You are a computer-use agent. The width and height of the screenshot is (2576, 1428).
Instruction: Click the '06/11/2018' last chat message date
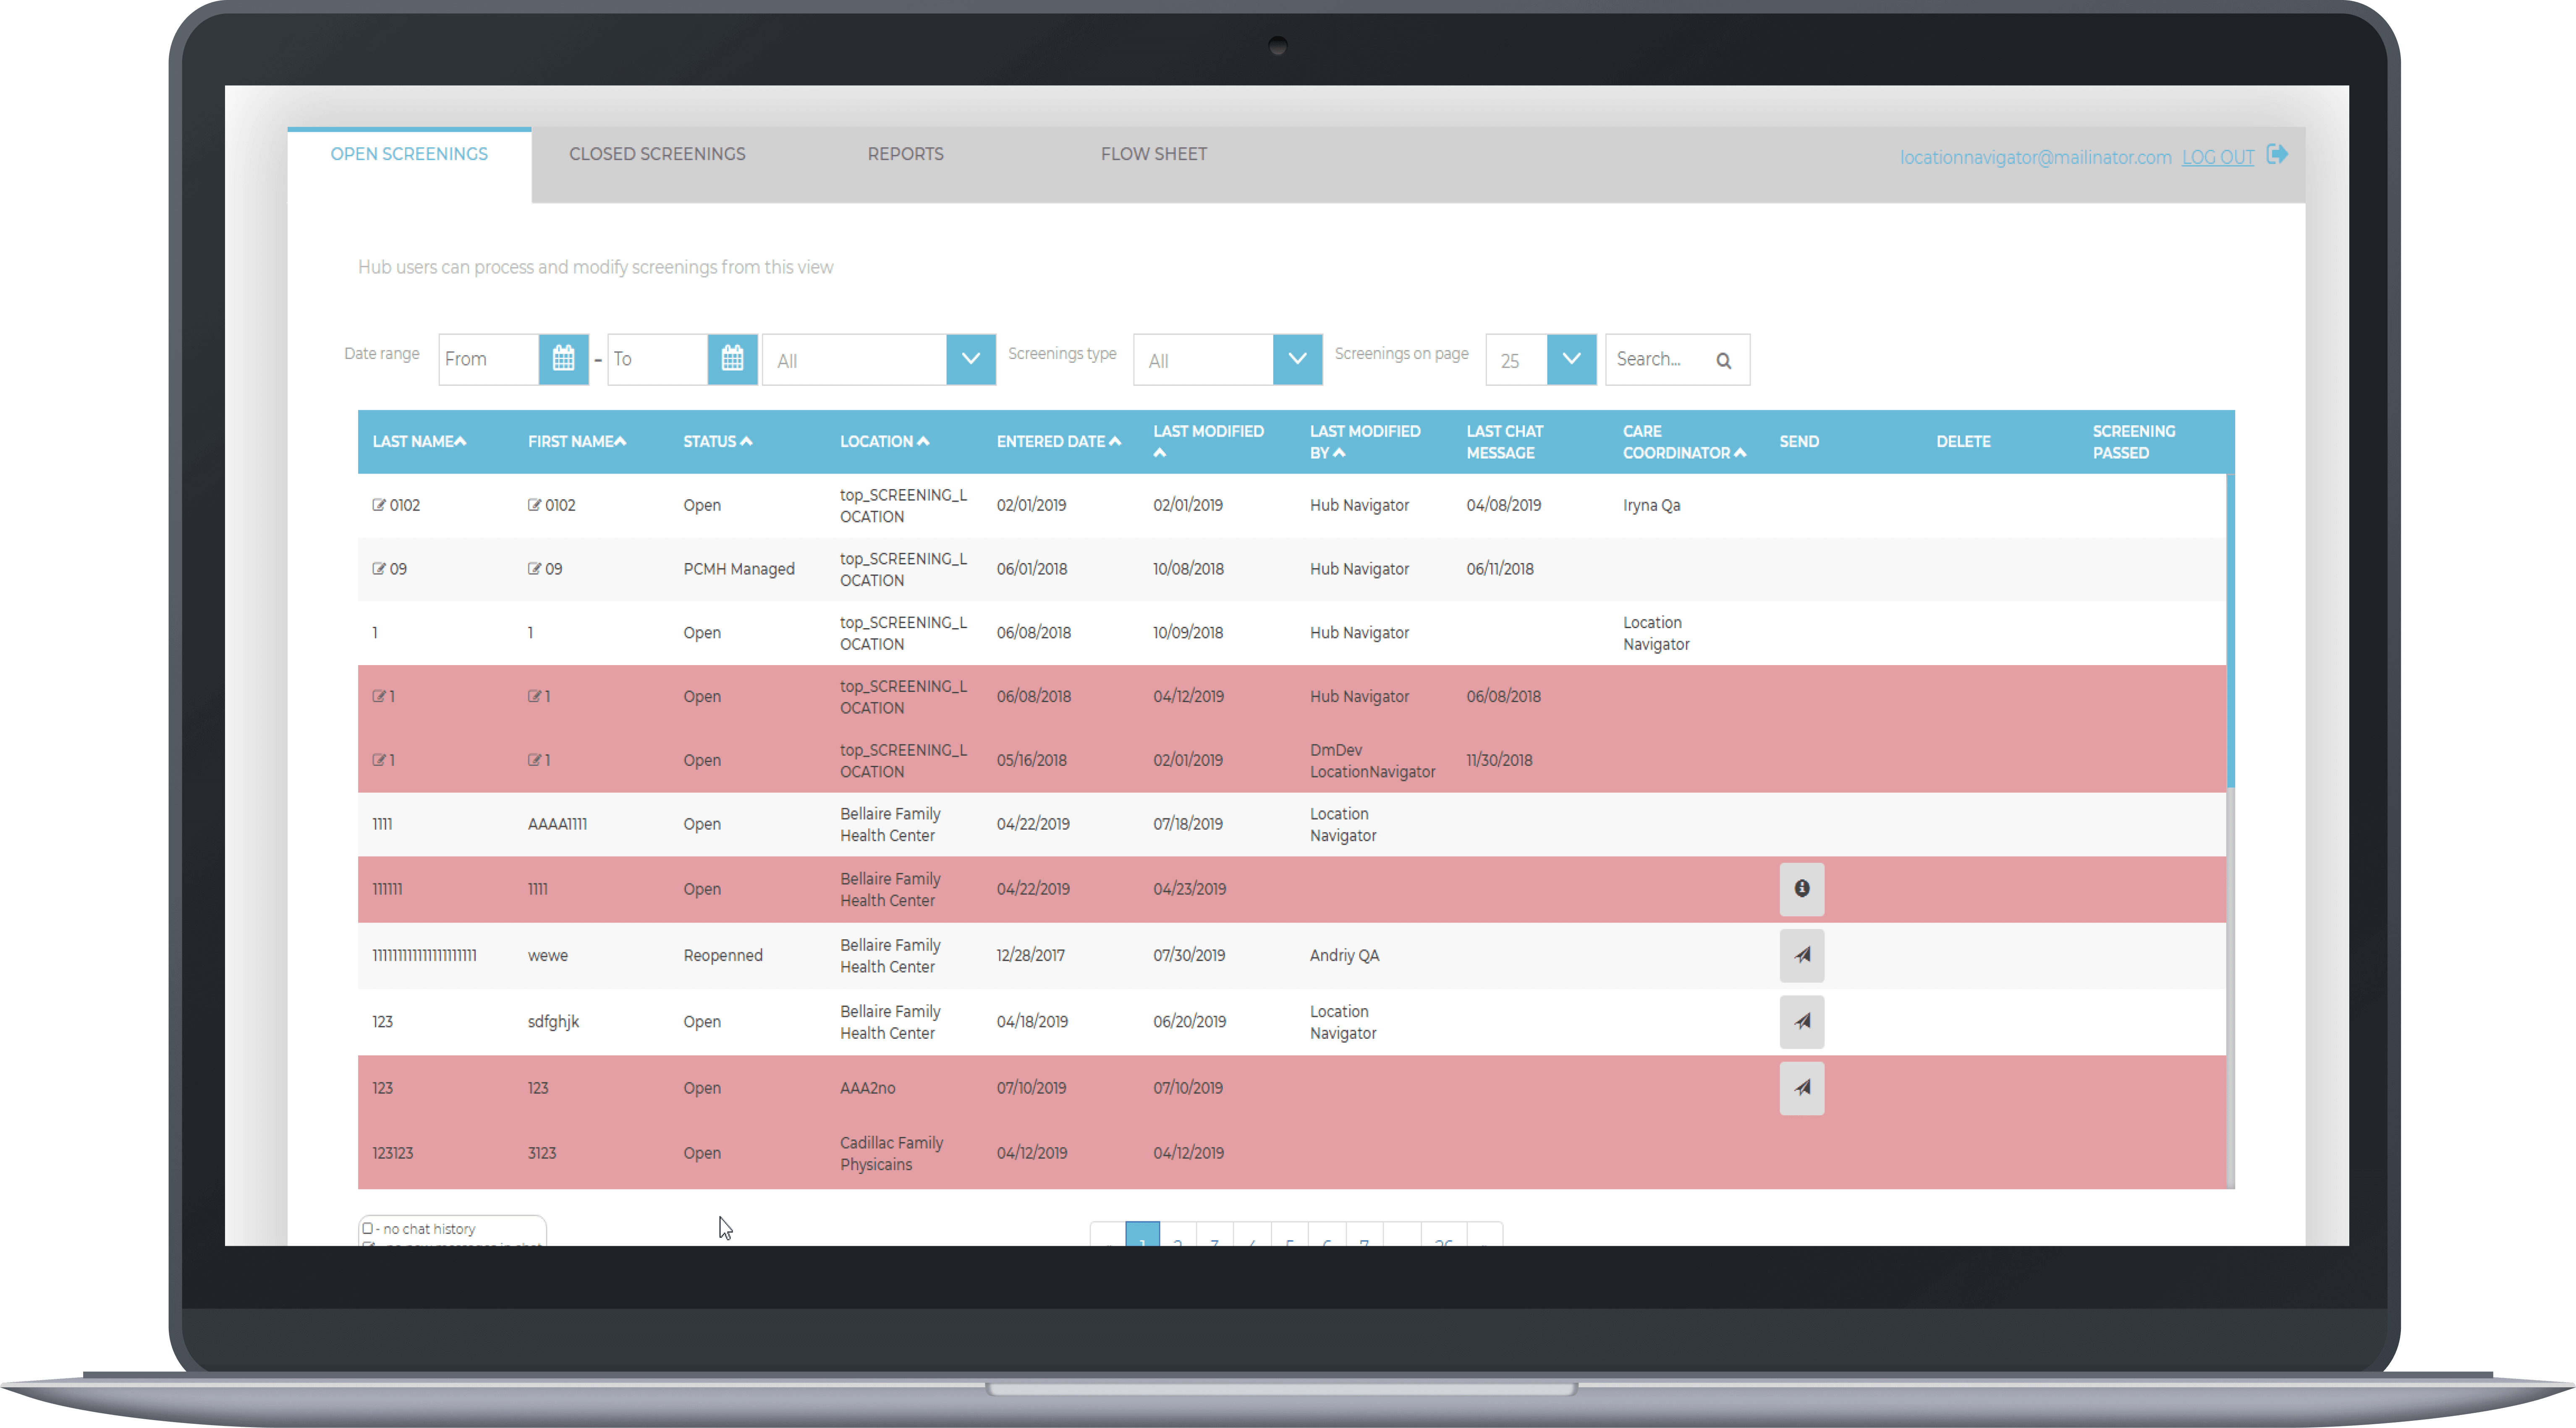(1499, 569)
